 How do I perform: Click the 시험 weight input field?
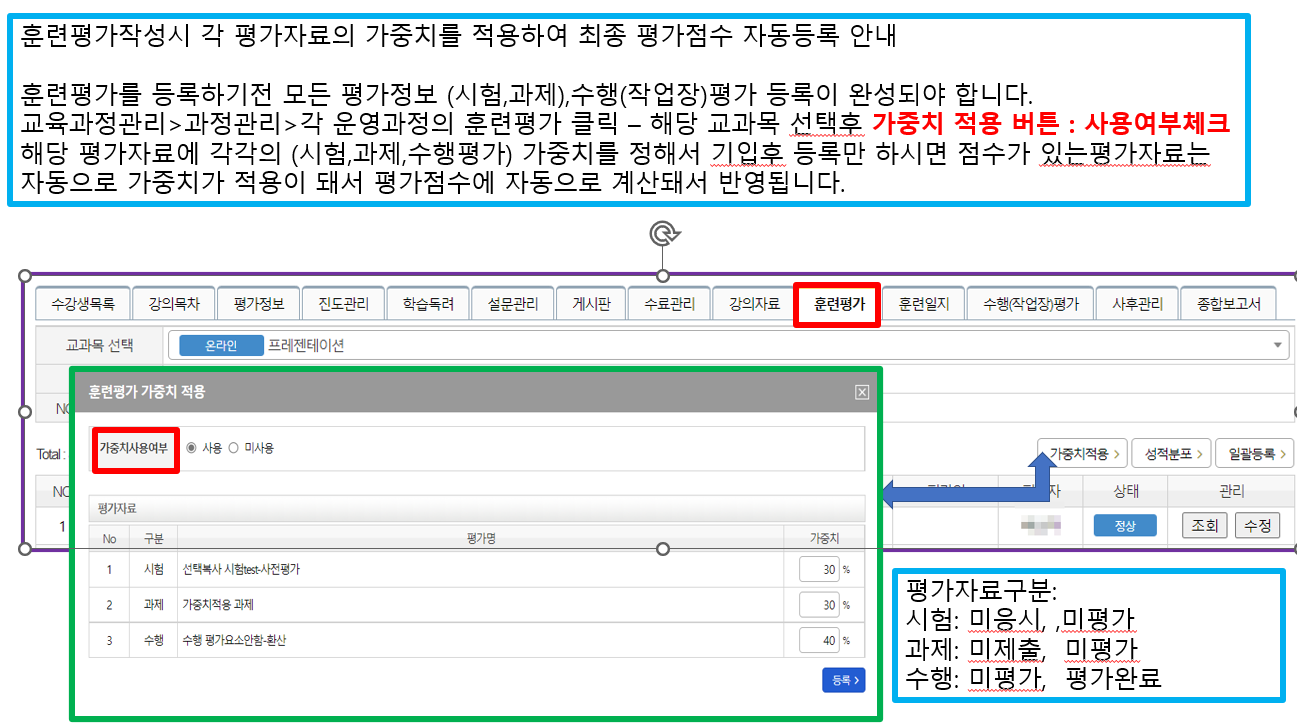[x=819, y=569]
